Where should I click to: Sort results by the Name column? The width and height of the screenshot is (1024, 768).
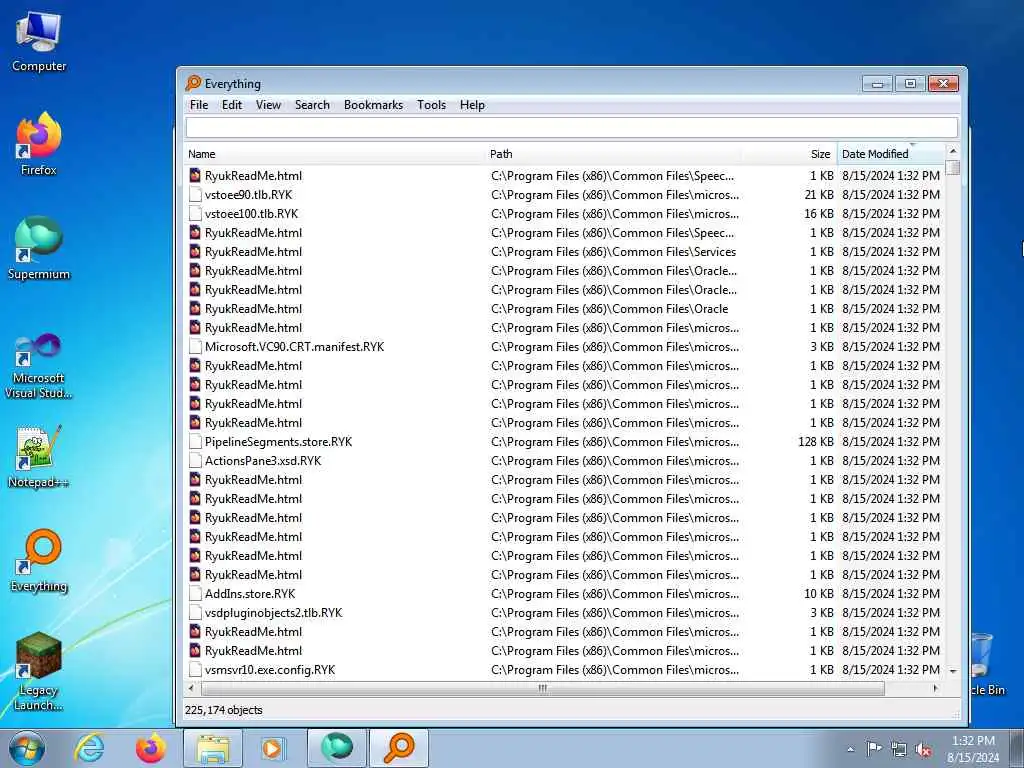pyautogui.click(x=335, y=154)
